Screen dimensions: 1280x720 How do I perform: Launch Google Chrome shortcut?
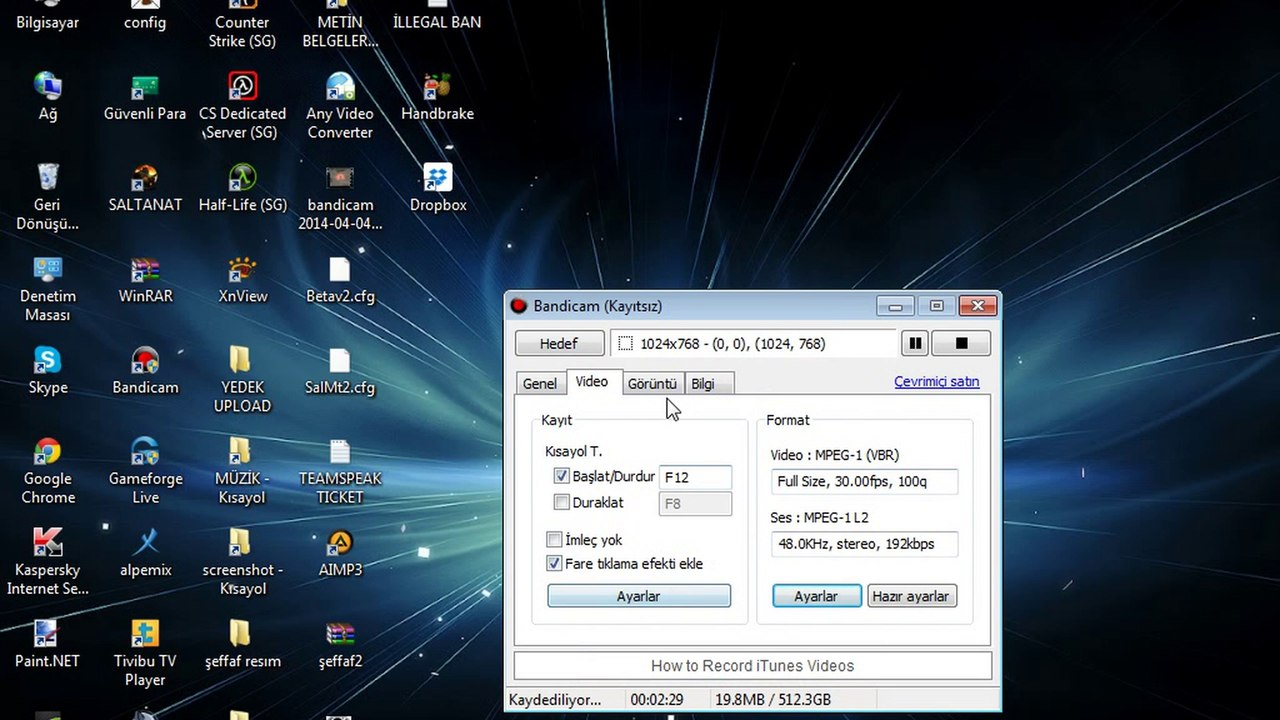pyautogui.click(x=47, y=471)
